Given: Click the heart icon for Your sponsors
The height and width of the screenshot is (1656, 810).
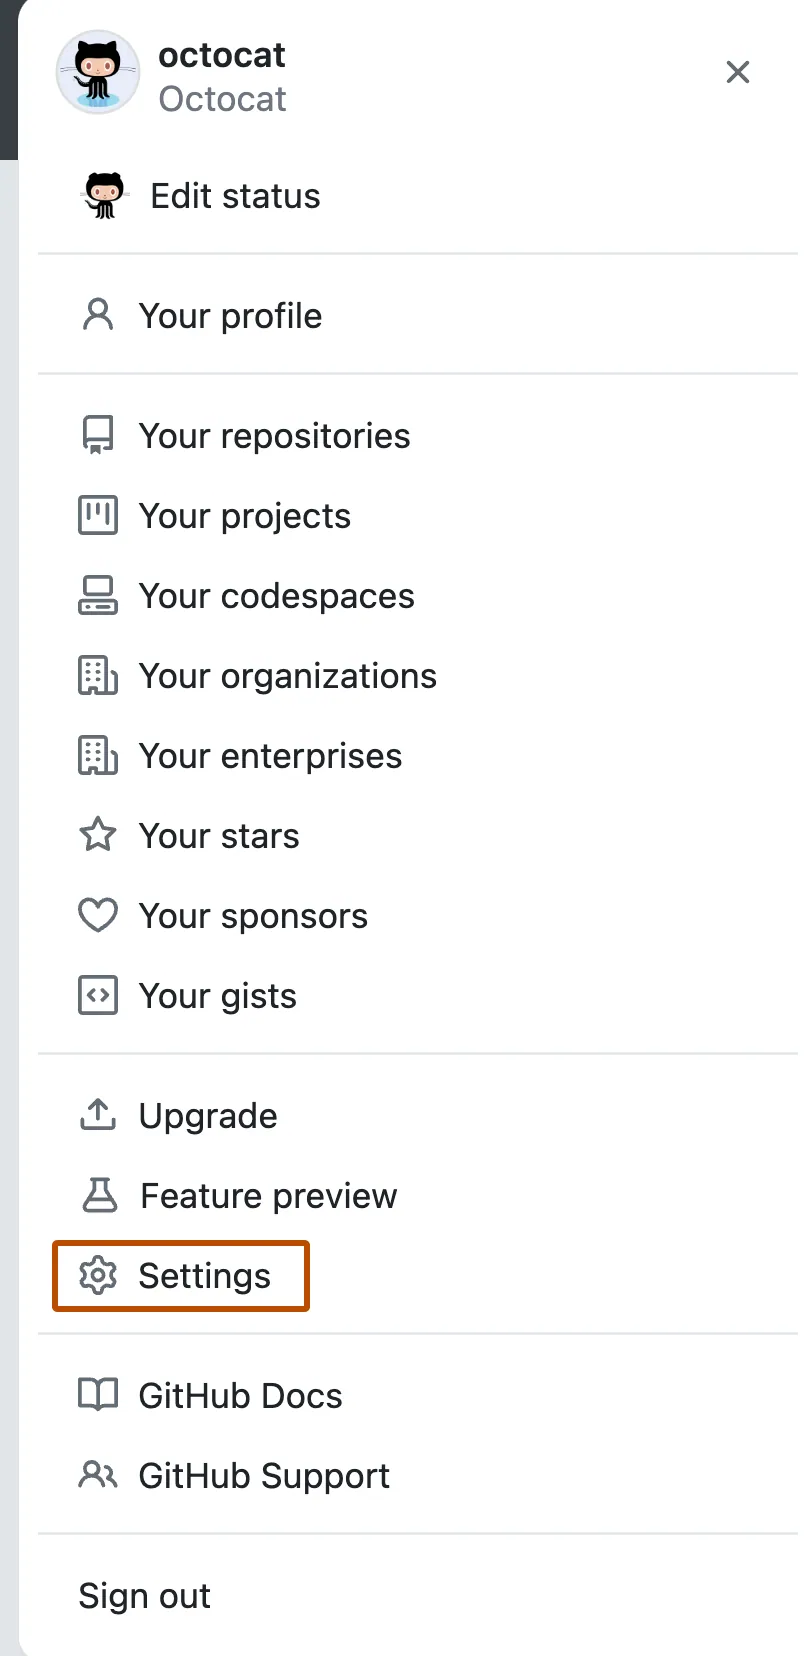Looking at the screenshot, I should [x=97, y=914].
